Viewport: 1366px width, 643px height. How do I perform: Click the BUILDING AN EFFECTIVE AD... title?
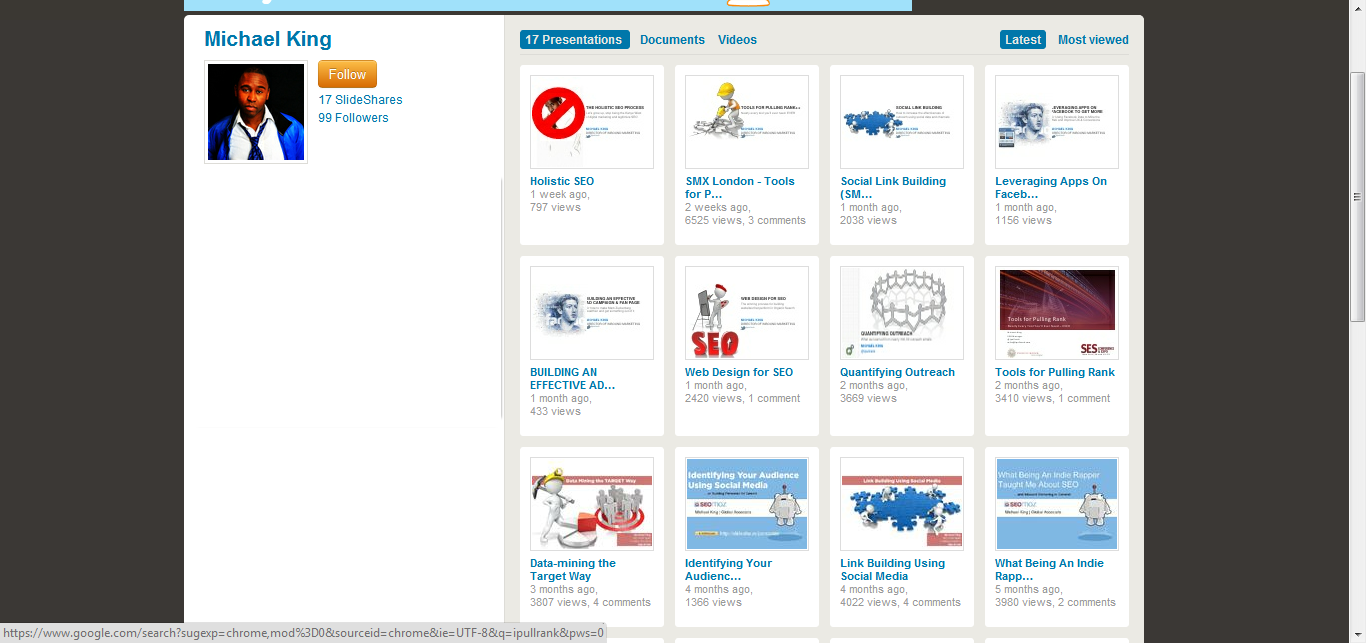point(573,379)
